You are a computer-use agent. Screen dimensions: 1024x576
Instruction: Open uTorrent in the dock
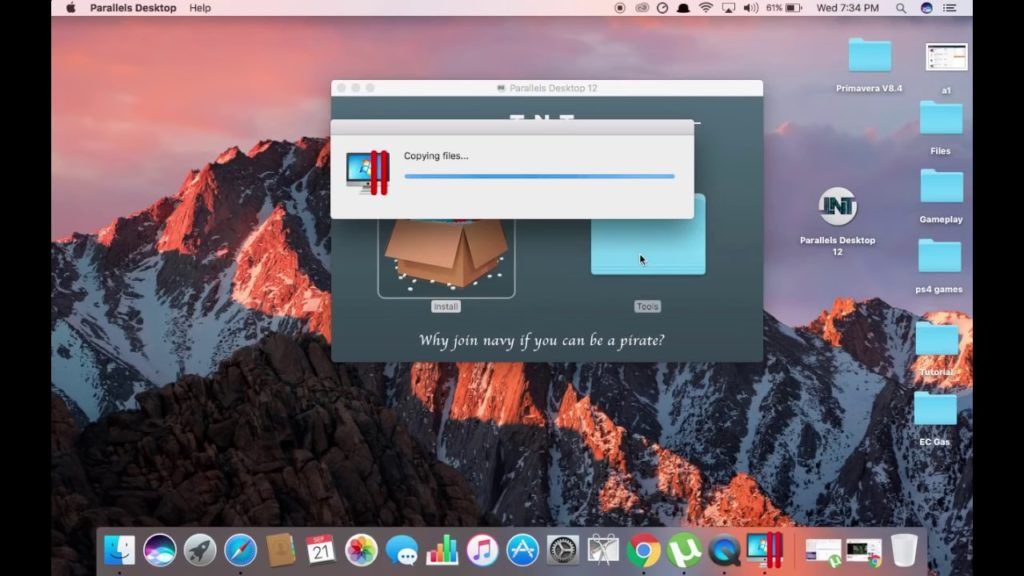(684, 550)
